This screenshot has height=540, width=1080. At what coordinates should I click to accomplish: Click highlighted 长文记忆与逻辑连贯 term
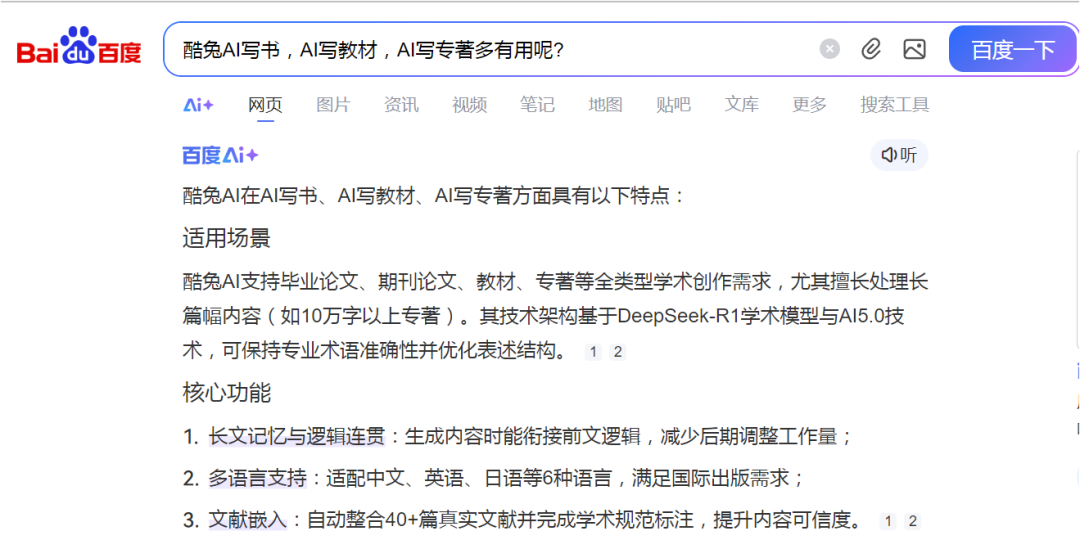297,436
